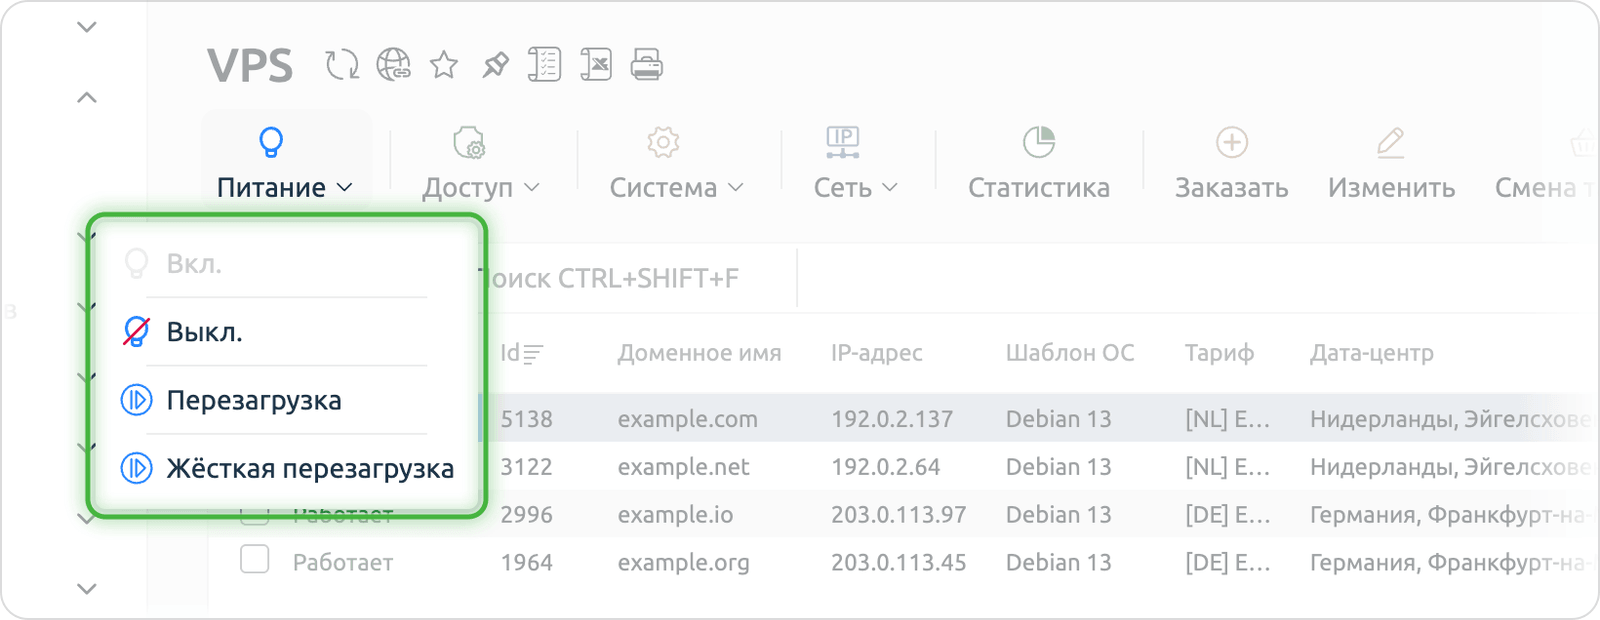1600x620 pixels.
Task: Click the Excel export icon
Action: [x=596, y=65]
